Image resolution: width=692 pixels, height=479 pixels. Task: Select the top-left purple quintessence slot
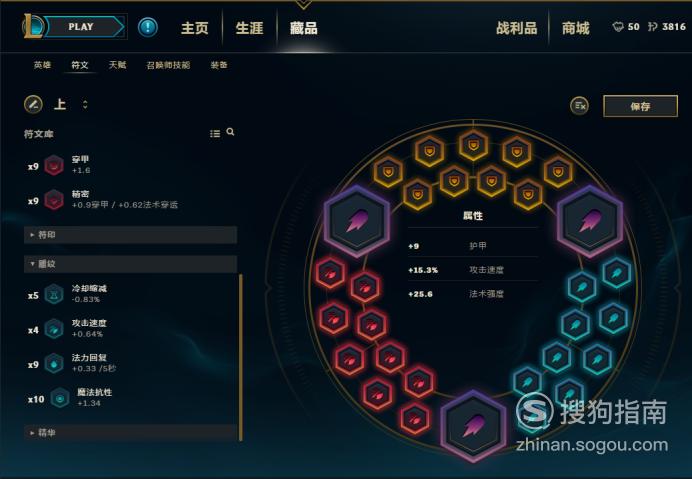[357, 221]
